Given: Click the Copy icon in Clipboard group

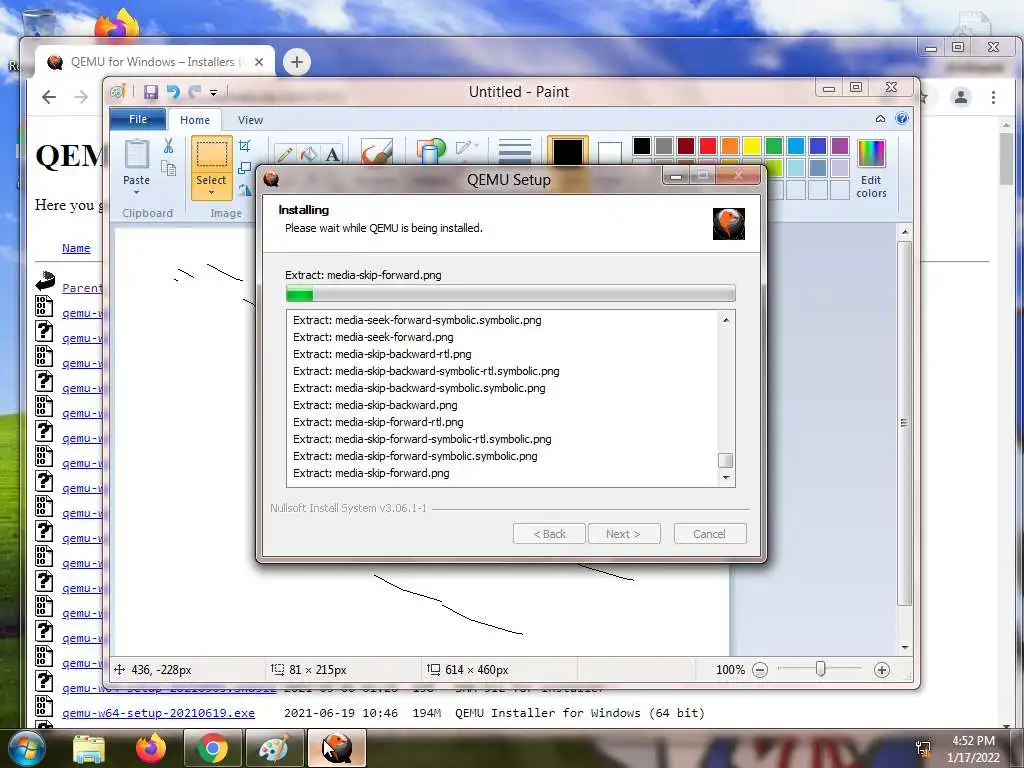Looking at the screenshot, I should click(168, 168).
